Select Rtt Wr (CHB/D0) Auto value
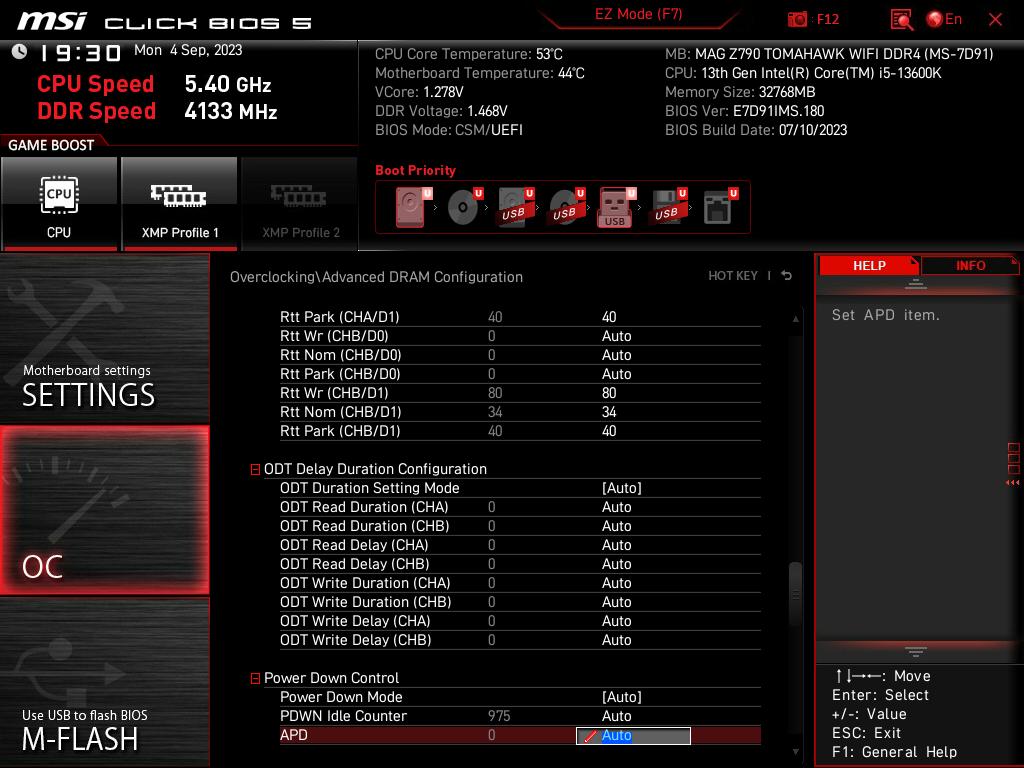Viewport: 1024px width, 768px height. [x=616, y=336]
